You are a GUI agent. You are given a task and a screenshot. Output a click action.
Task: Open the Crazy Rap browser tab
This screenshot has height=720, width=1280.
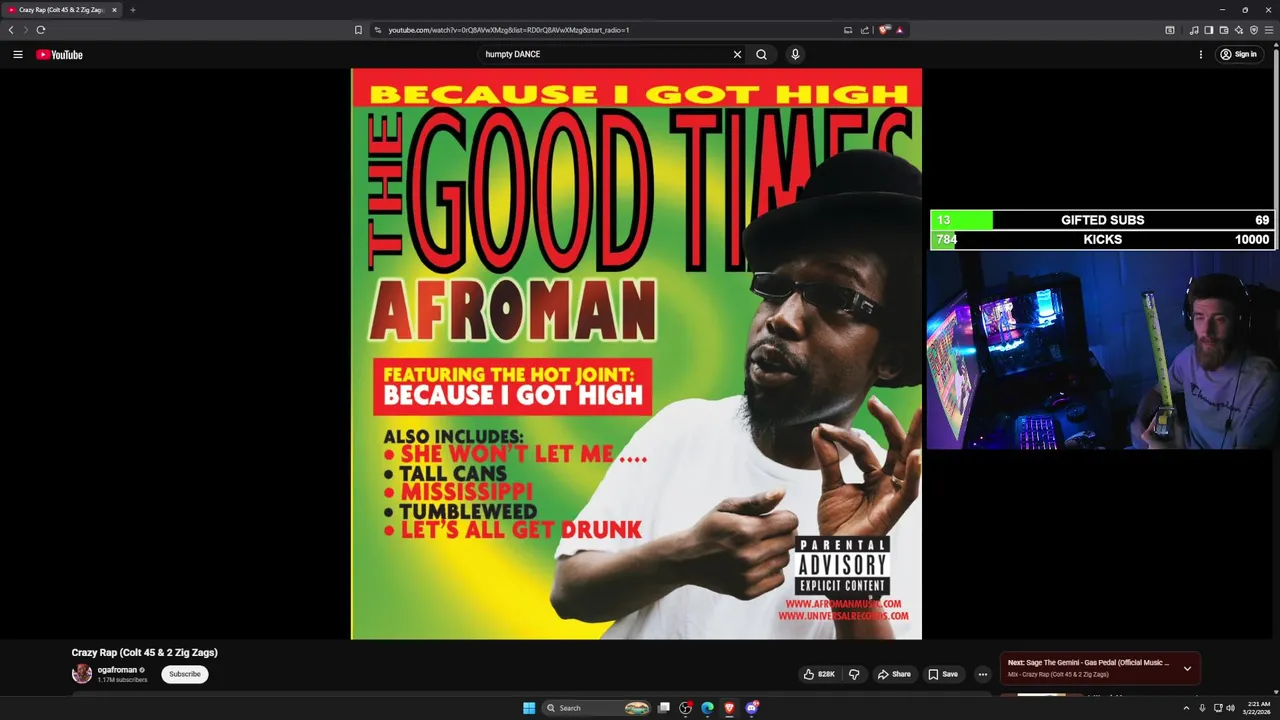[x=61, y=10]
